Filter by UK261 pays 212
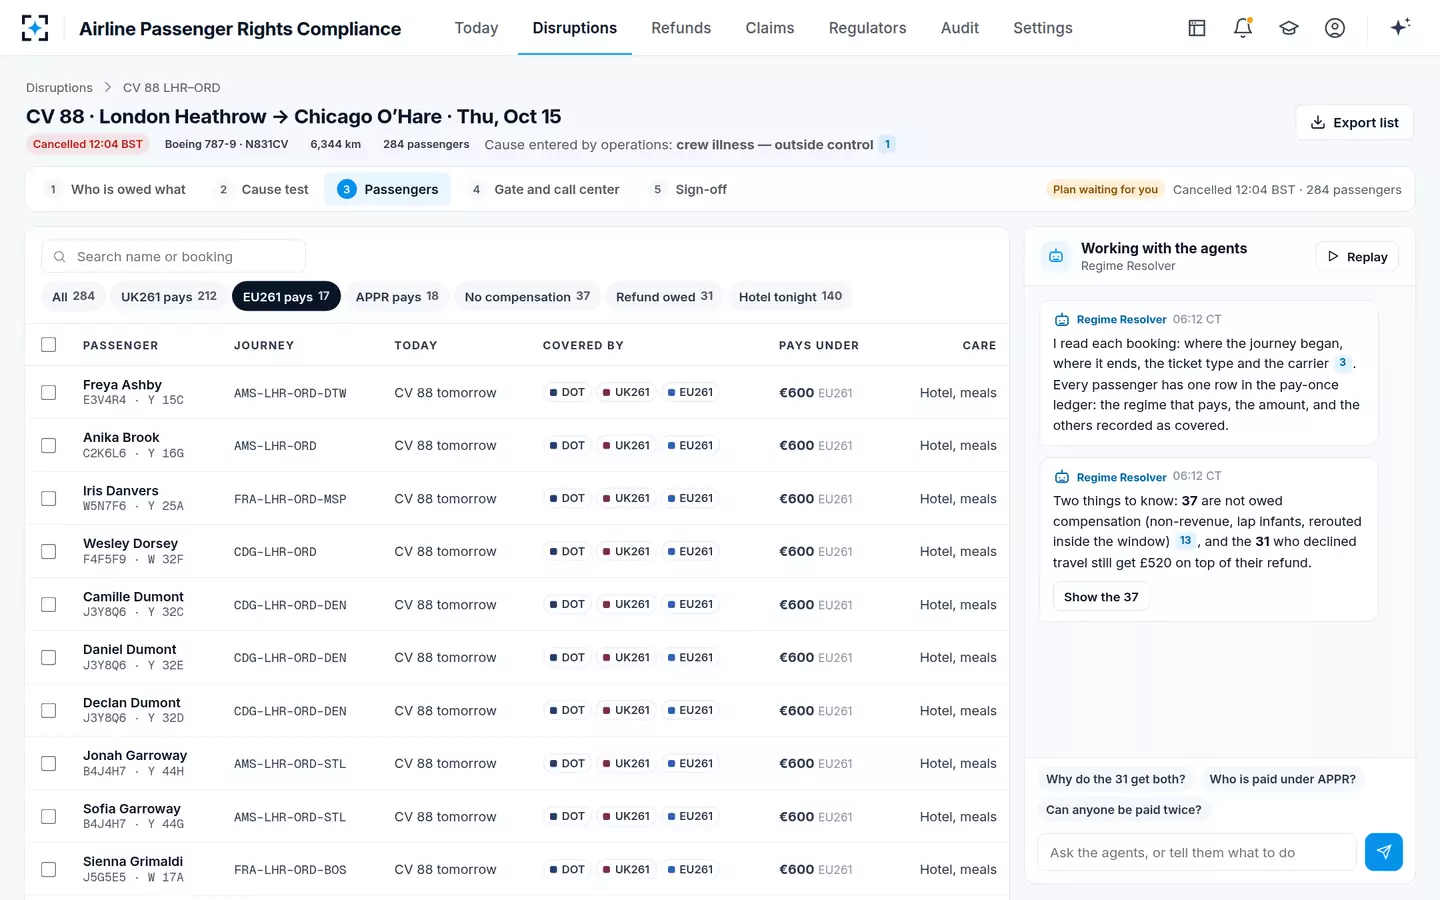The height and width of the screenshot is (900, 1440). pos(169,297)
